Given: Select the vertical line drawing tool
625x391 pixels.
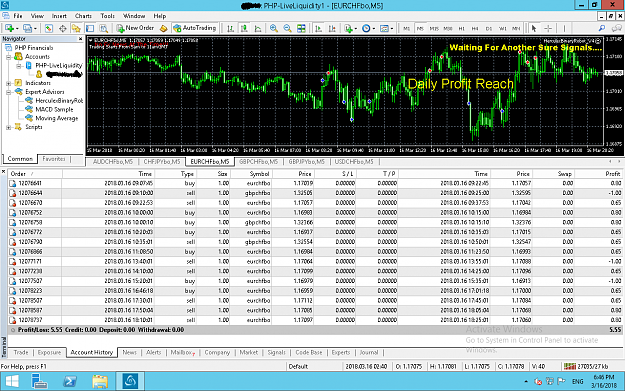Looking at the screenshot, I should 564,28.
